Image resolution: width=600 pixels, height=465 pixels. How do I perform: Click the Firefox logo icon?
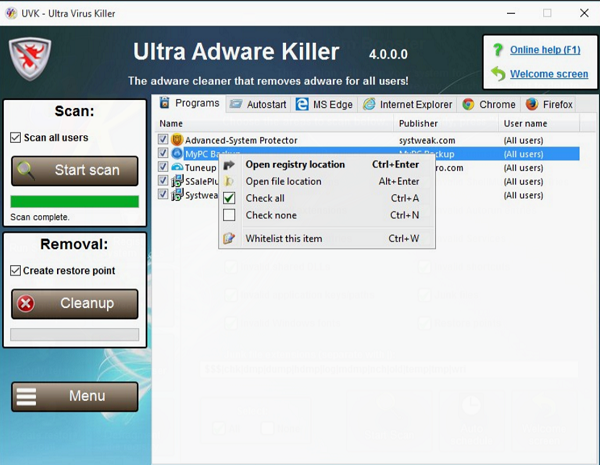point(532,104)
